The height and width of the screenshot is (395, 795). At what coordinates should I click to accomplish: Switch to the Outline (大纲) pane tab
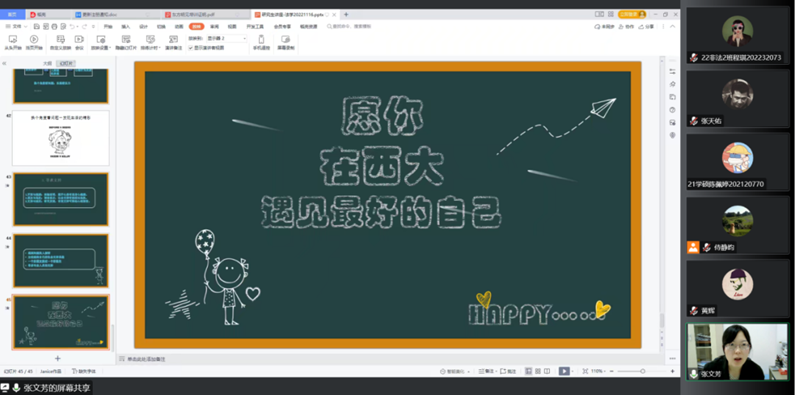(48, 63)
